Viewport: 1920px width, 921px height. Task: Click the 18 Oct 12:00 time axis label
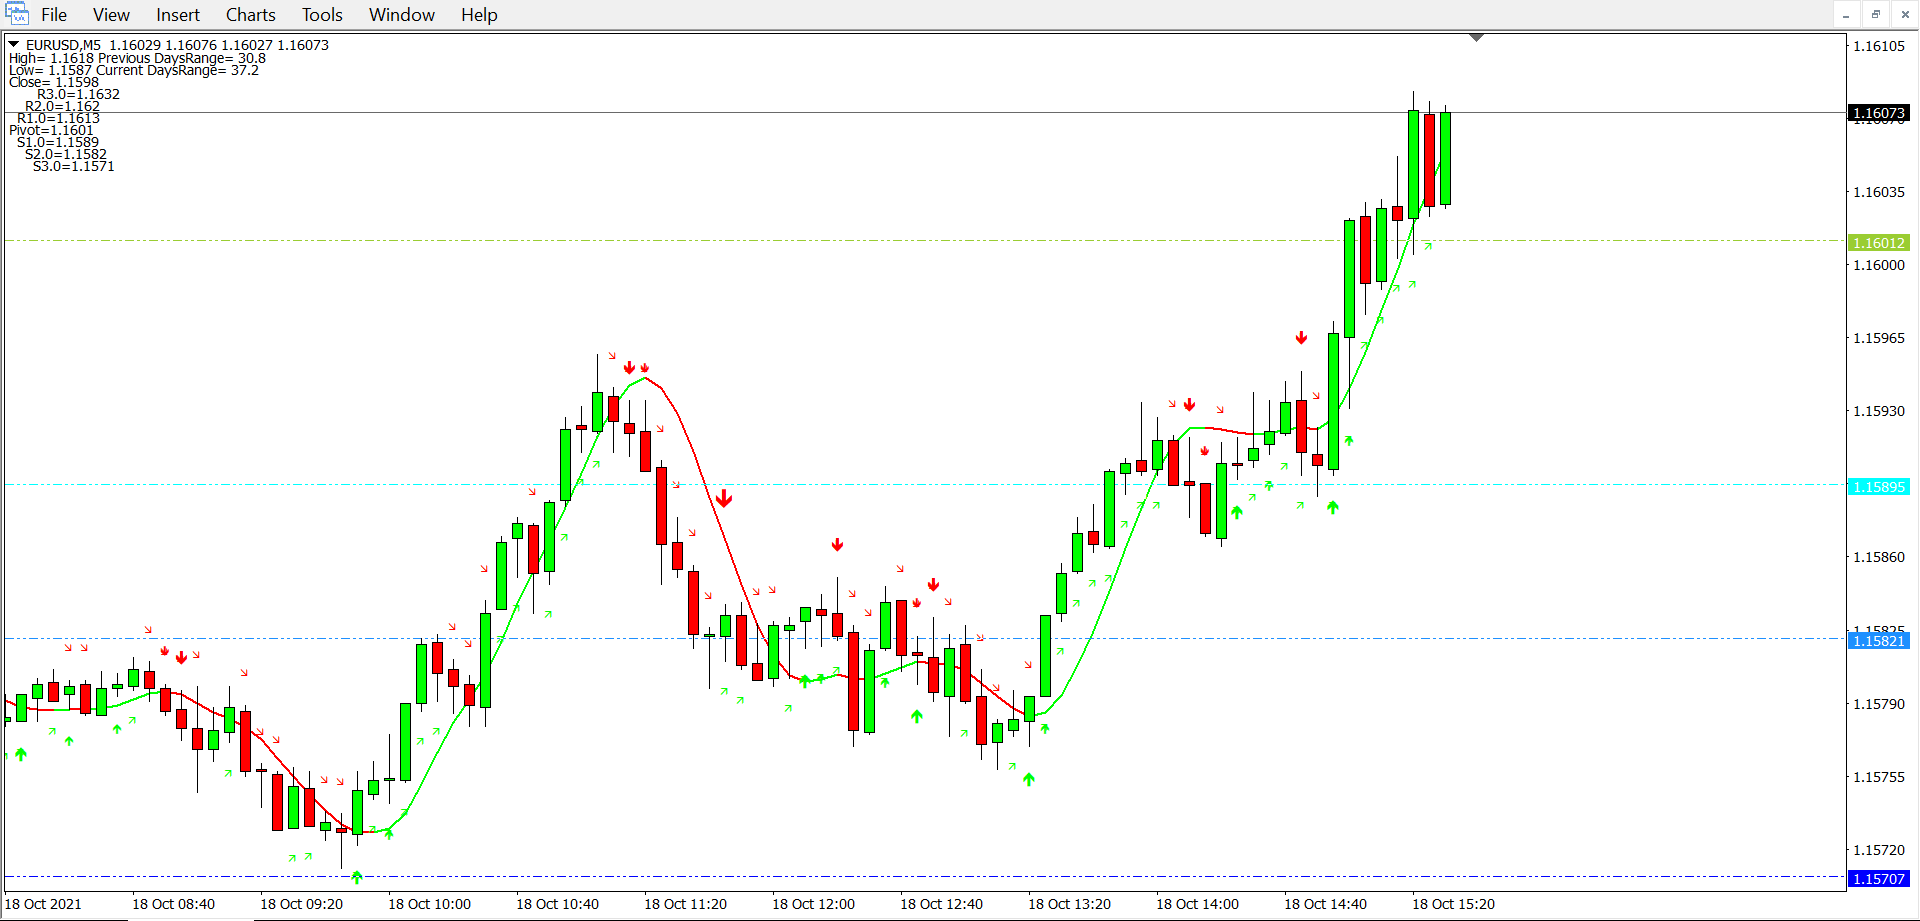813,904
